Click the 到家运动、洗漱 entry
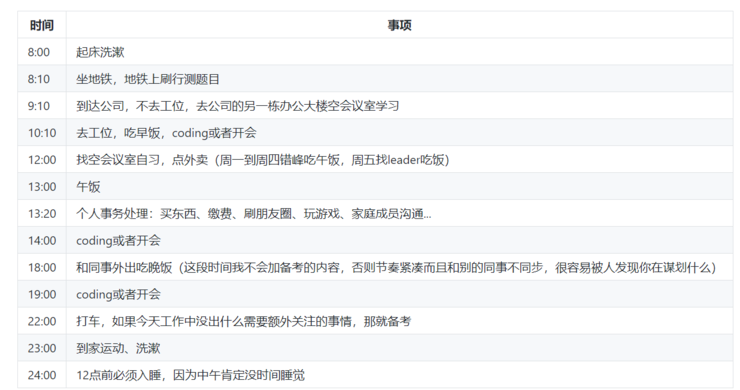The width and height of the screenshot is (740, 390). 399,348
